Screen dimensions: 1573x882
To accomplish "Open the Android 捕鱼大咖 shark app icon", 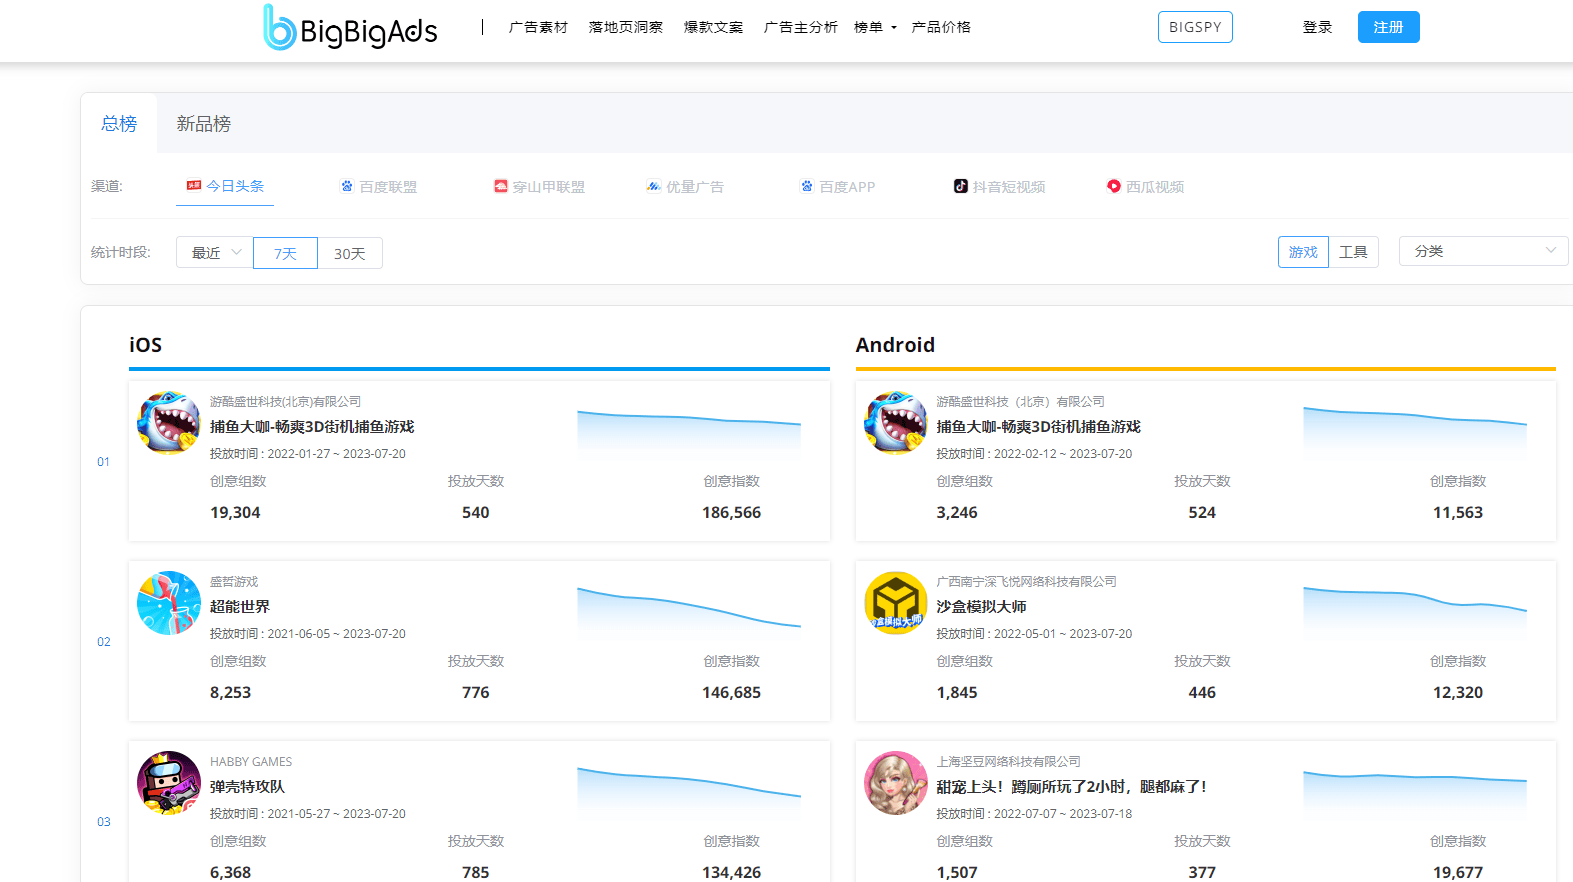I will point(896,423).
